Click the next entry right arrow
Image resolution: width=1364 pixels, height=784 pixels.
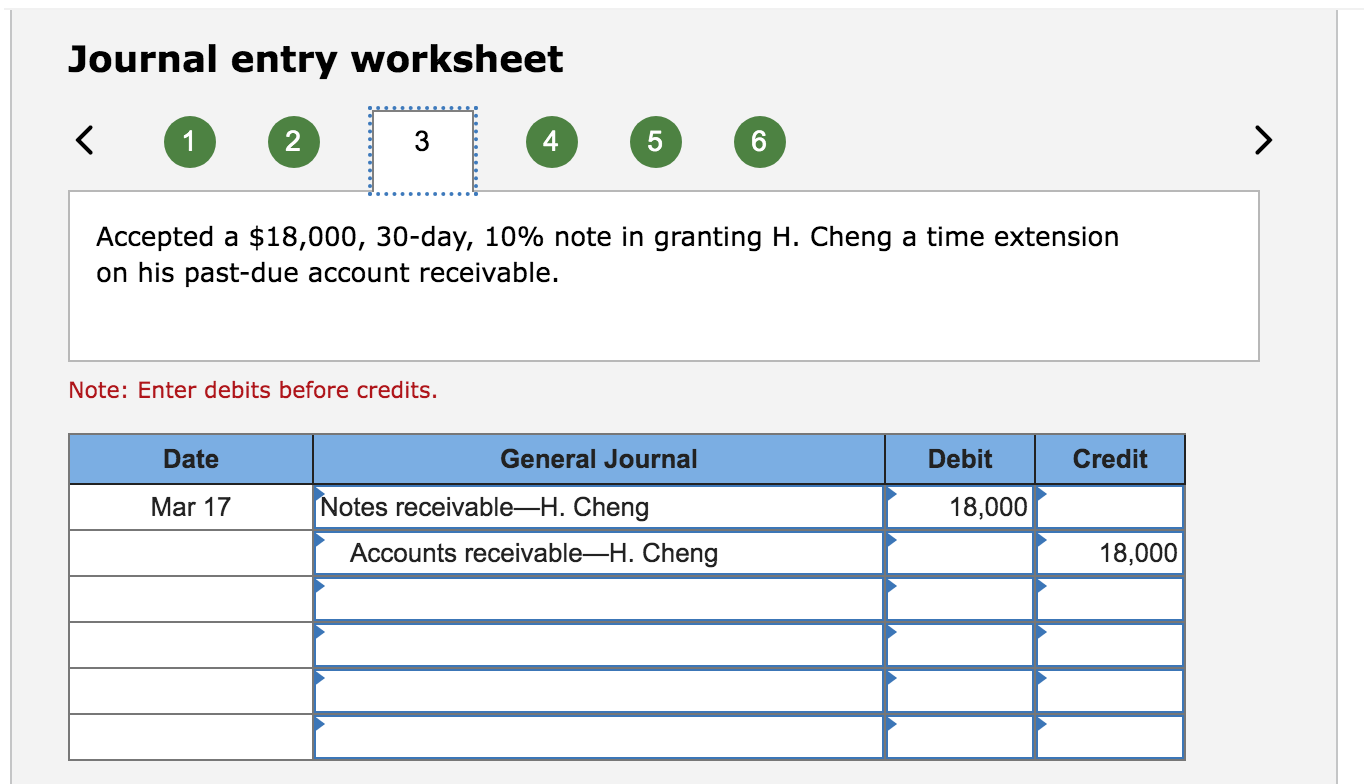pyautogui.click(x=1263, y=142)
